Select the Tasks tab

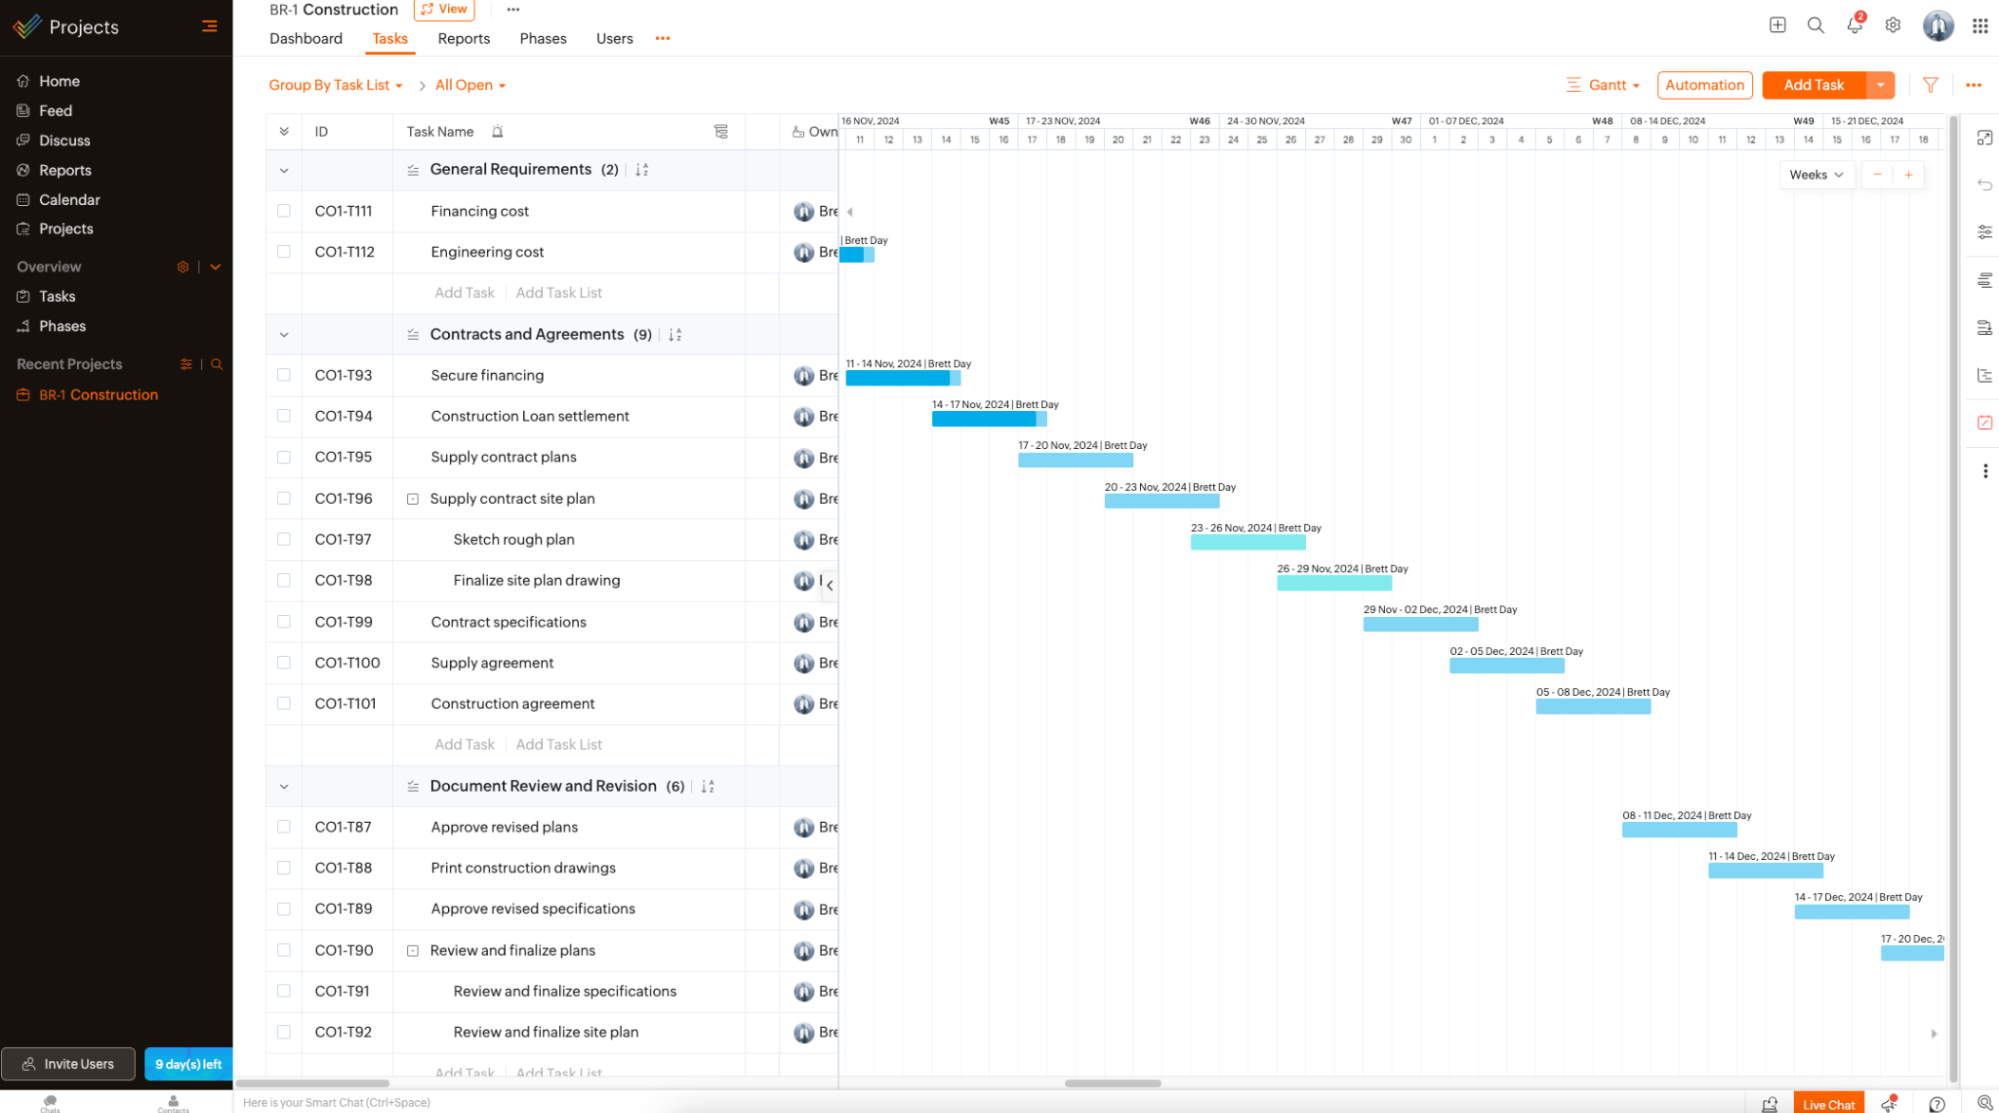[x=389, y=38]
